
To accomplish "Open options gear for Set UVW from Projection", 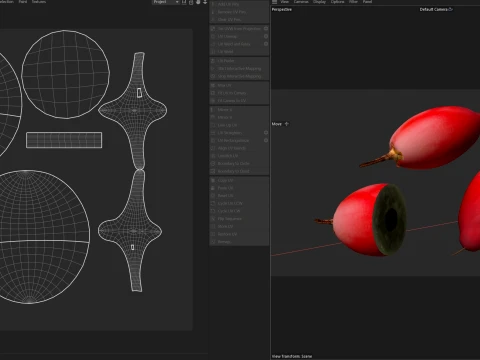I will point(266,29).
